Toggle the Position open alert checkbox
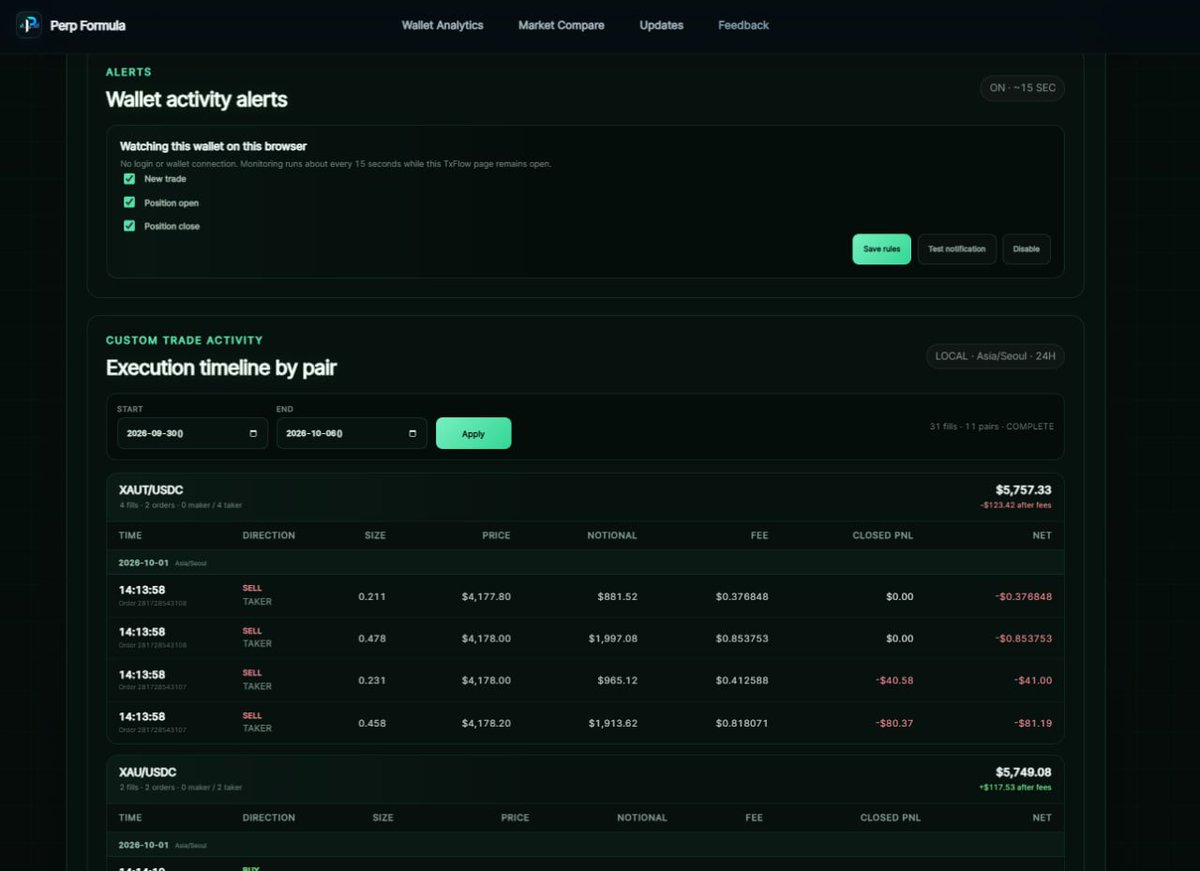 (129, 202)
